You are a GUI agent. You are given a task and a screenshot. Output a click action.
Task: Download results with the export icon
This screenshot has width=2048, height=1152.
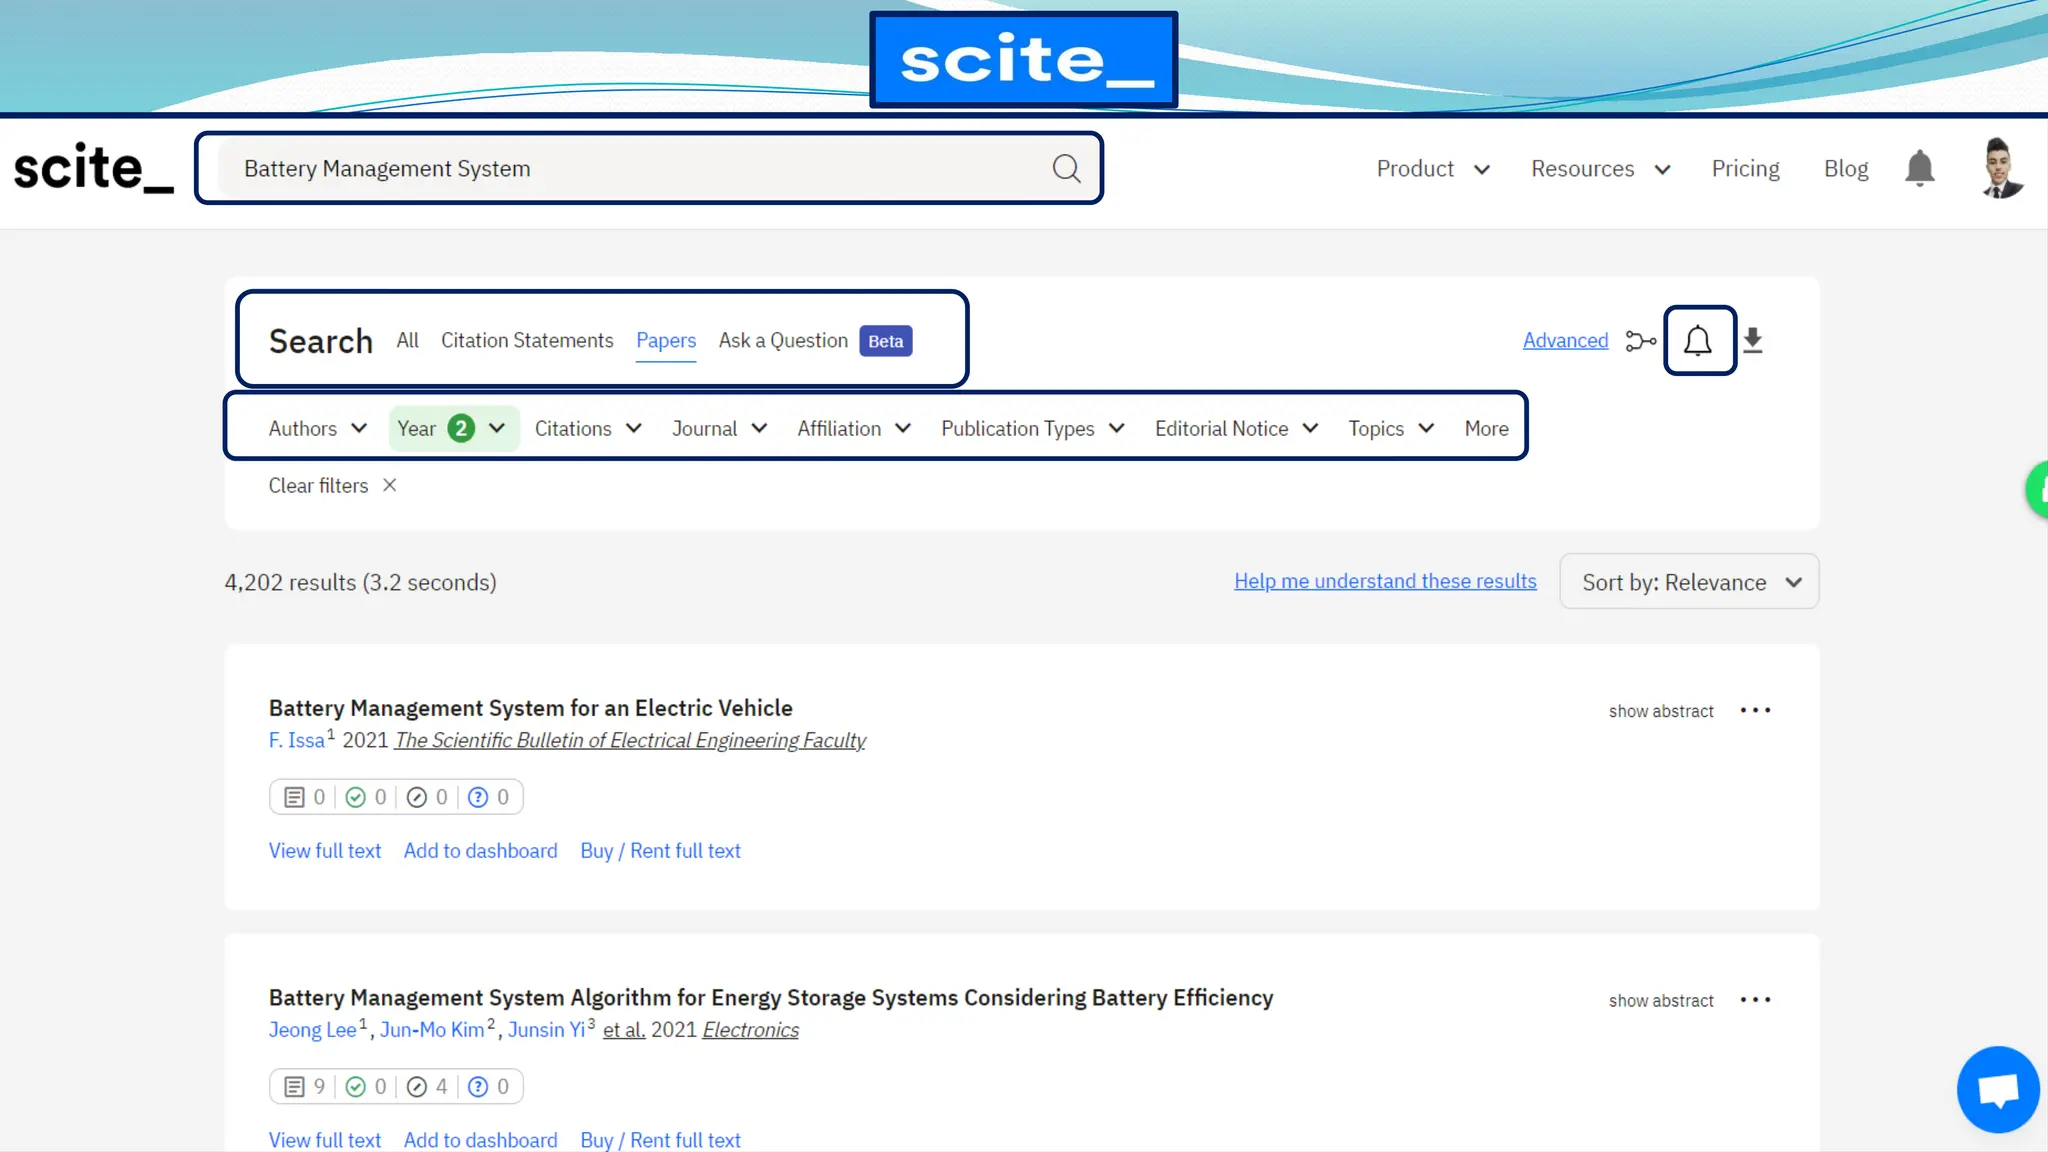[x=1752, y=341]
